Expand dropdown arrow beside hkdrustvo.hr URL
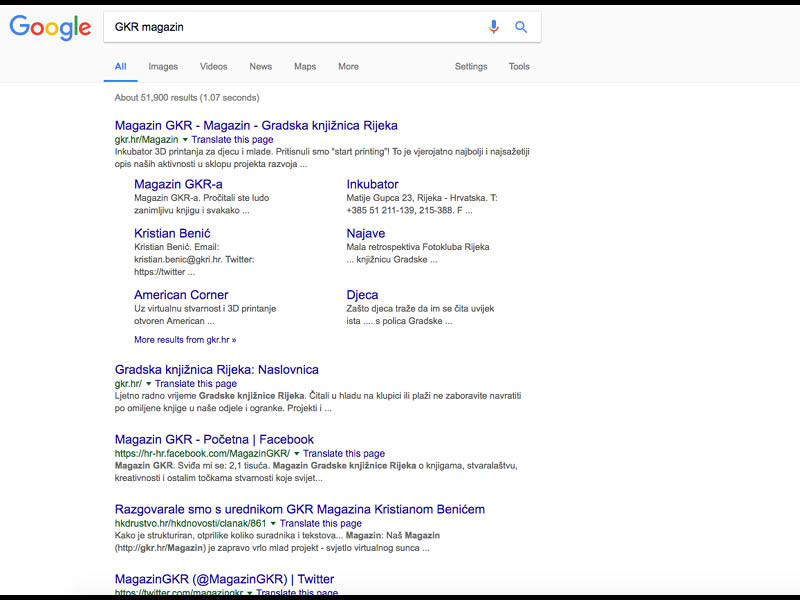800x600 pixels. coord(273,523)
